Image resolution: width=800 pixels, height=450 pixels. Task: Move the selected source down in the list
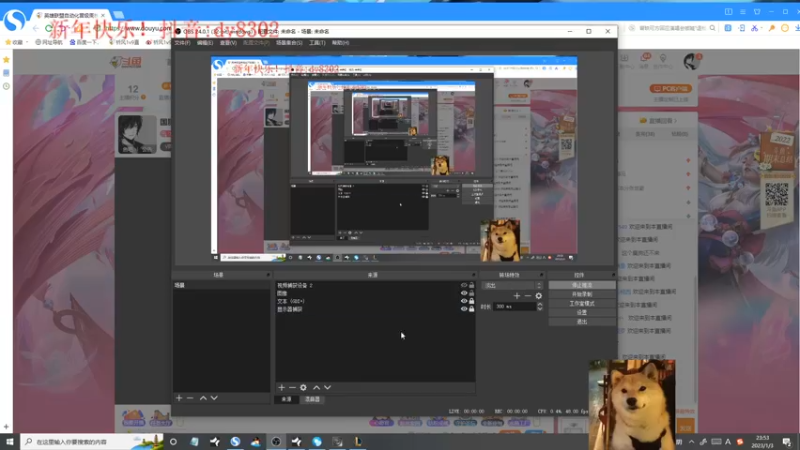coord(328,388)
